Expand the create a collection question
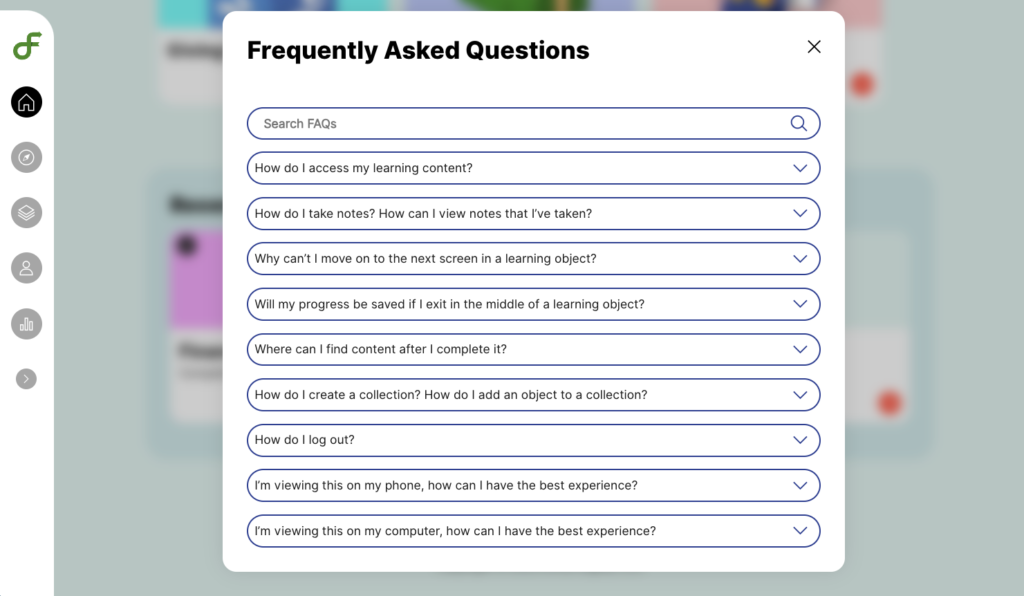Image resolution: width=1024 pixels, height=596 pixels. point(532,395)
